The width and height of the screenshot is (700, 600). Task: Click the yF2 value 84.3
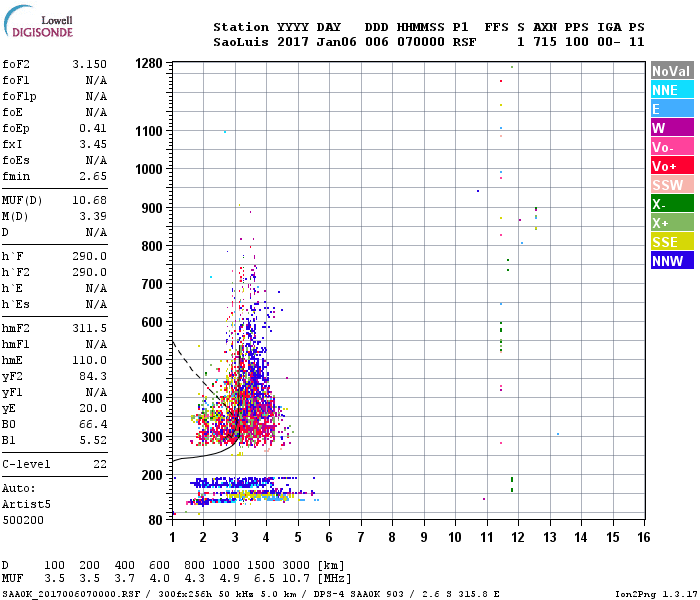(x=93, y=376)
